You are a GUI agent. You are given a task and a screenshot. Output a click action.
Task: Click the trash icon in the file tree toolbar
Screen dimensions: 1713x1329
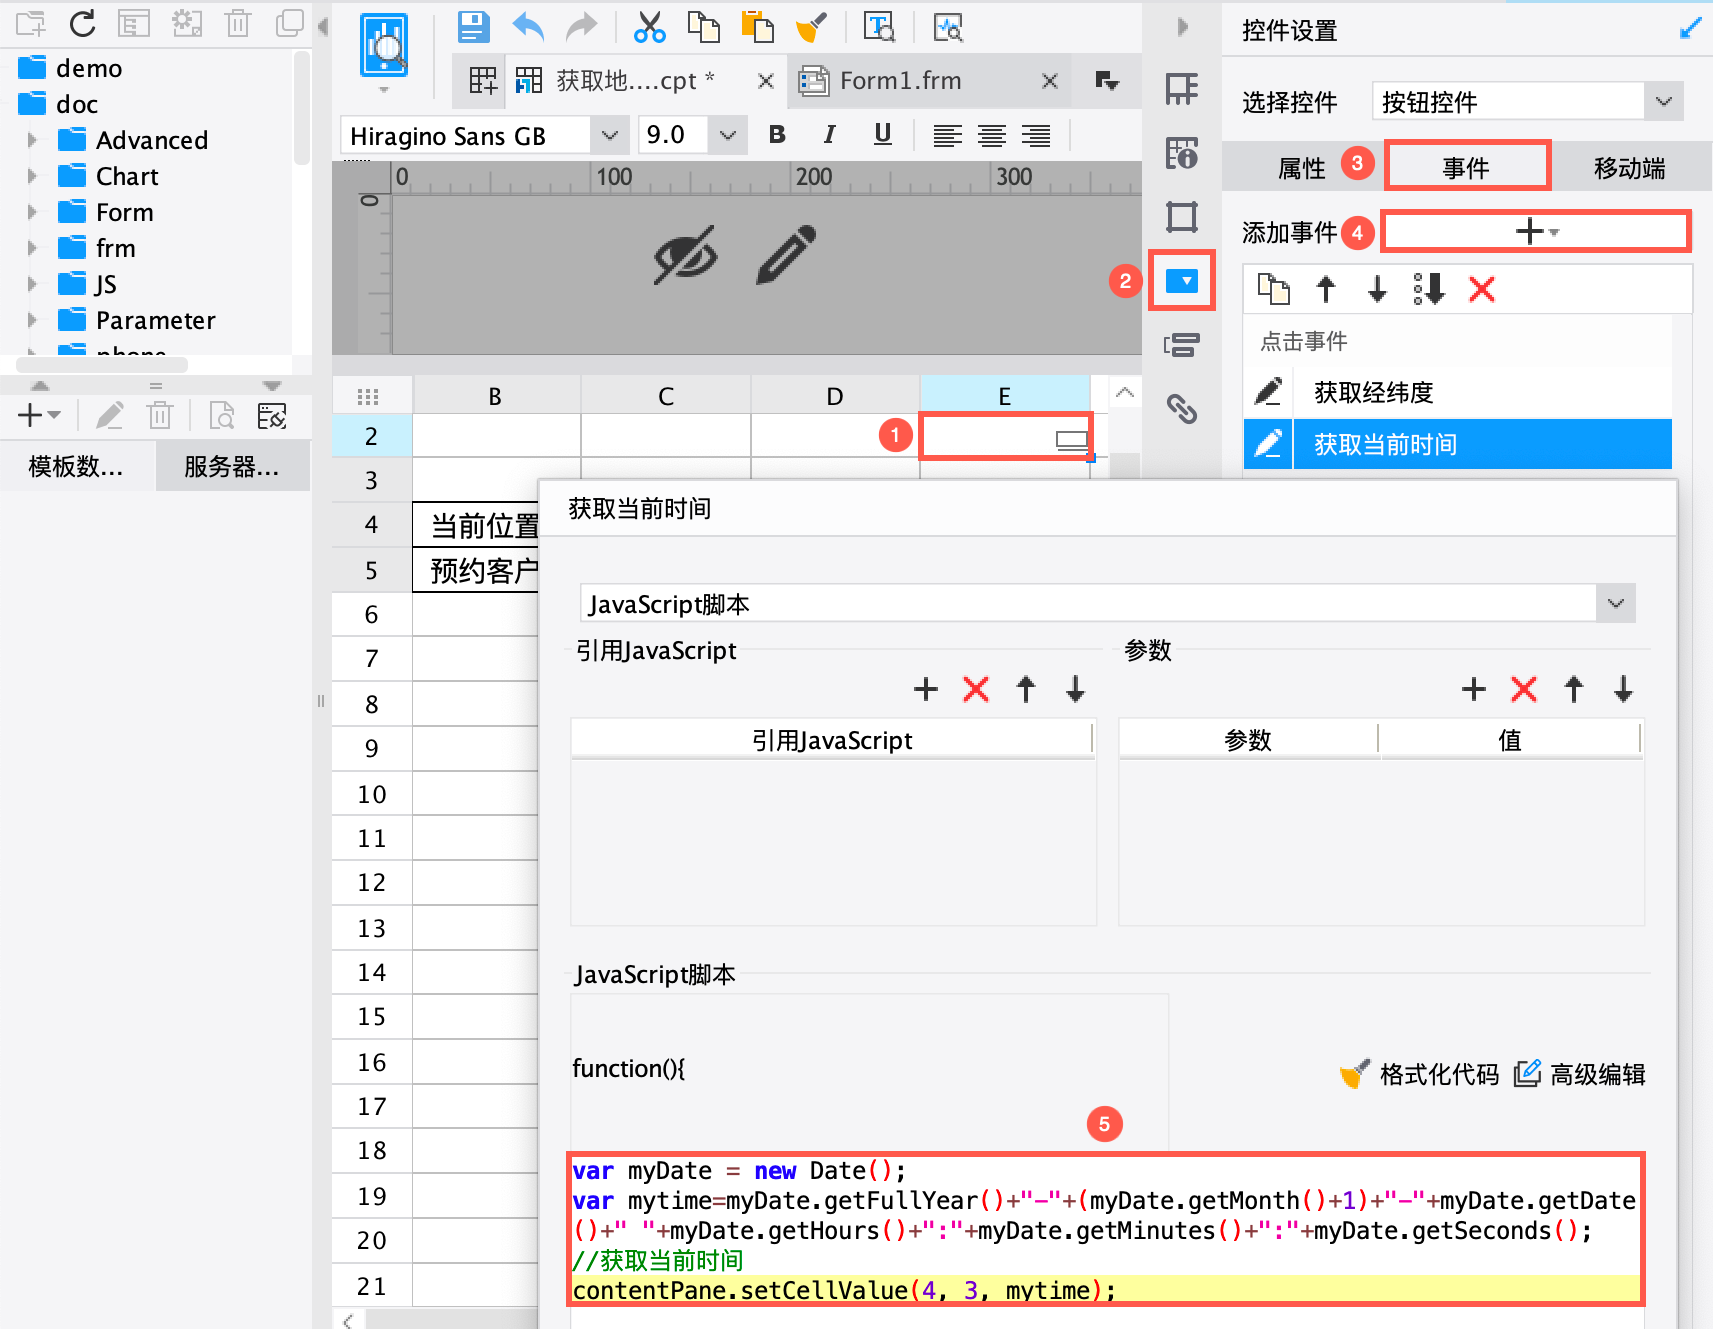238,23
